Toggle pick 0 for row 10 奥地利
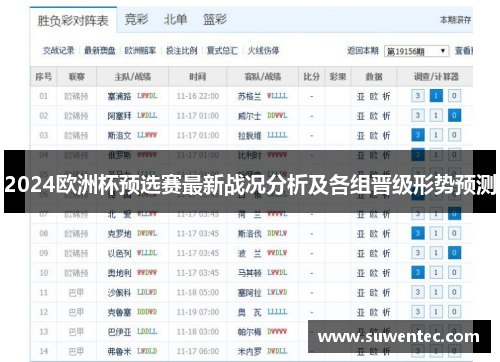The height and width of the screenshot is (362, 500). 454,273
